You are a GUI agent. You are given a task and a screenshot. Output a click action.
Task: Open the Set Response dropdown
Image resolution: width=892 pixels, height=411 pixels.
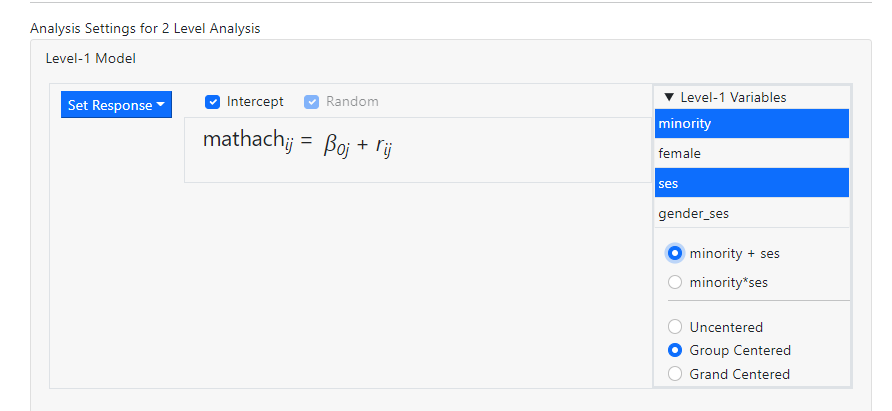click(x=116, y=105)
